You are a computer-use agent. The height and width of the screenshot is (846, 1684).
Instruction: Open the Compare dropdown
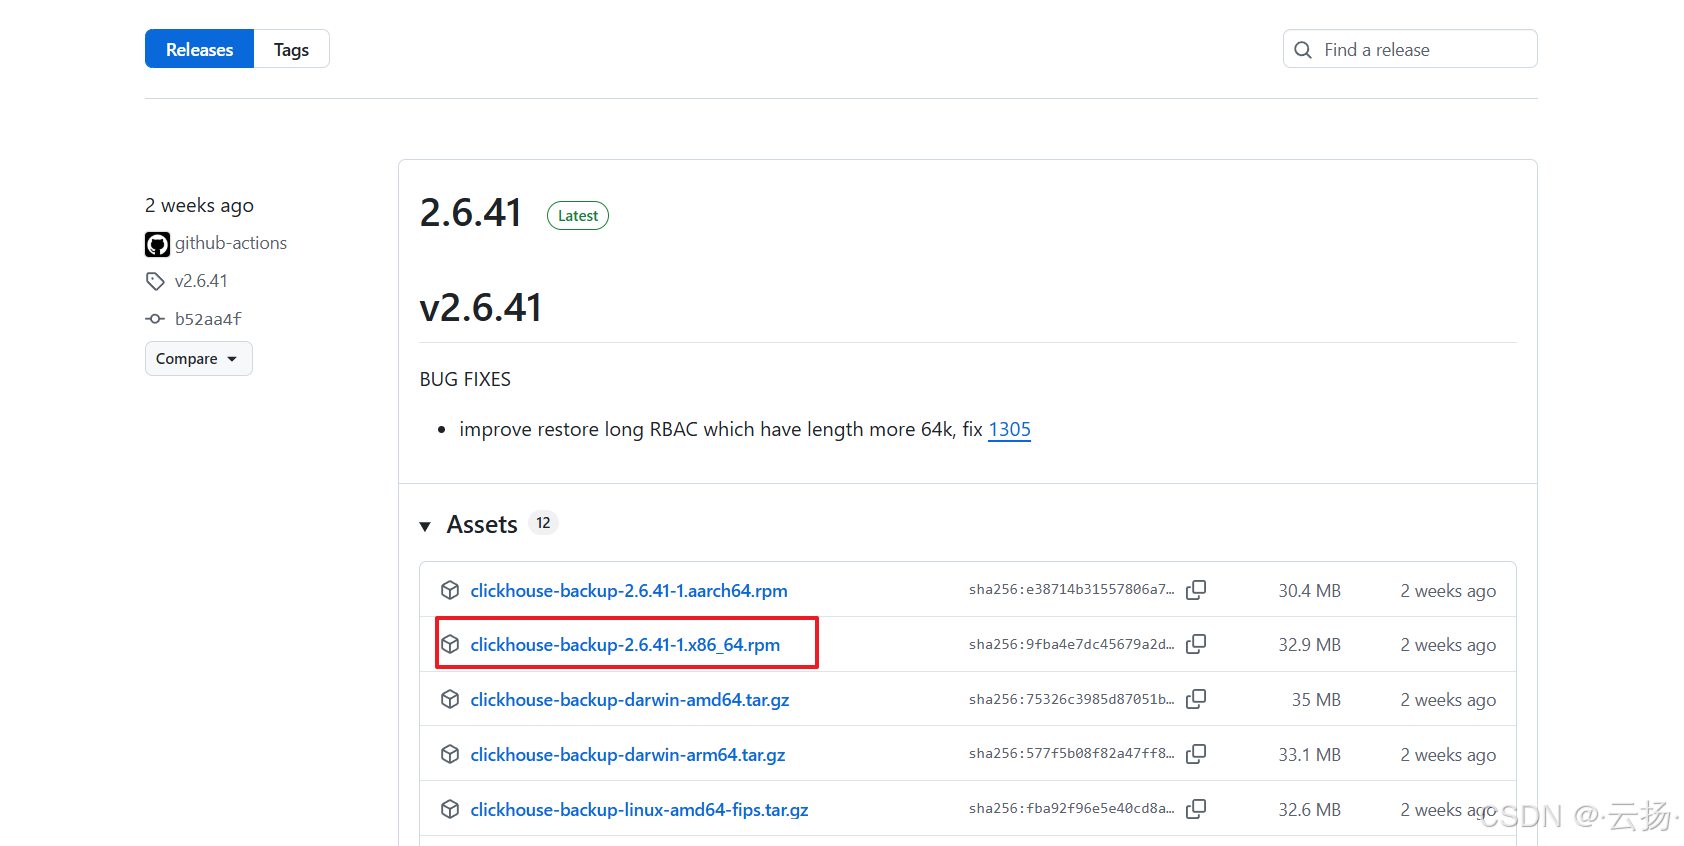tap(198, 359)
